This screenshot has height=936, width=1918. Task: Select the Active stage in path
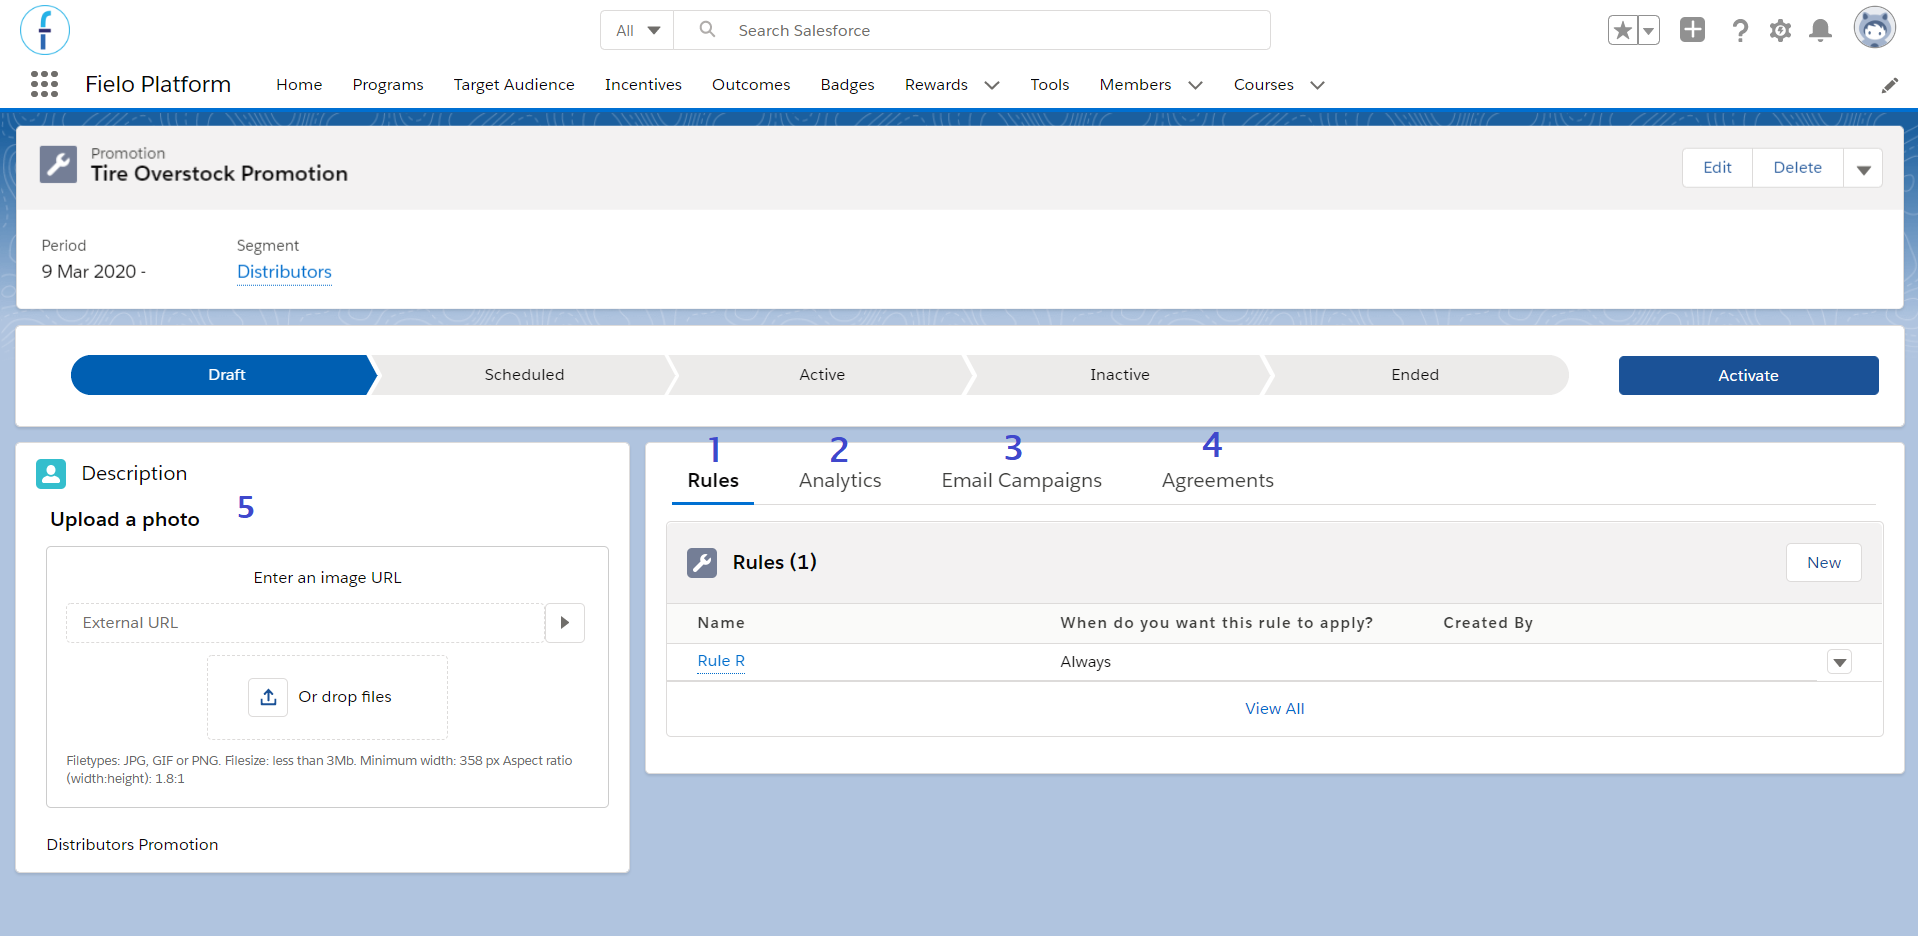(822, 375)
